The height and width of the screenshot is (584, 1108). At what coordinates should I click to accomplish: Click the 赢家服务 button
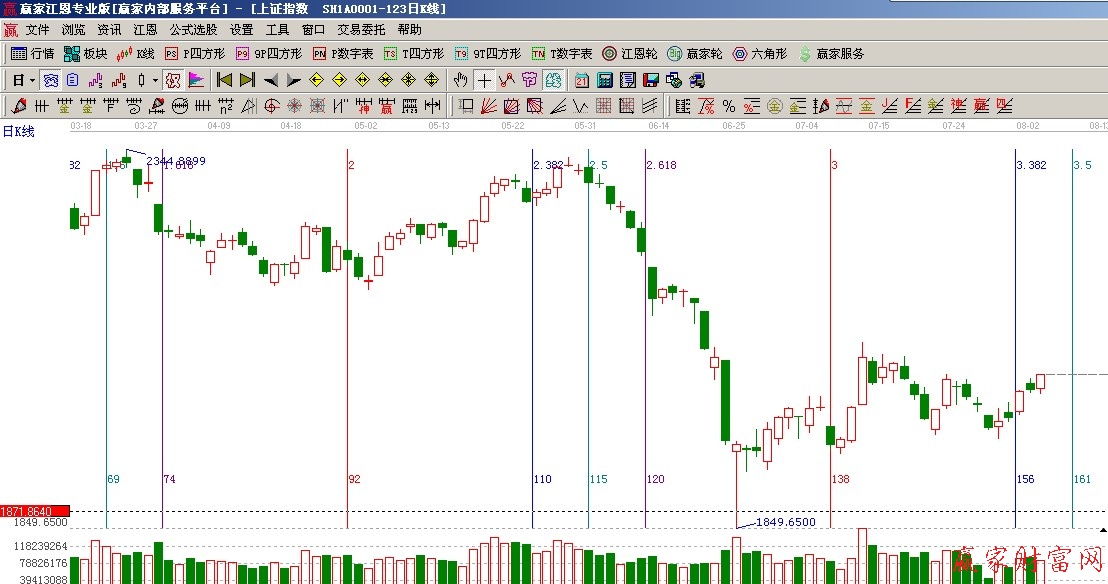click(831, 54)
